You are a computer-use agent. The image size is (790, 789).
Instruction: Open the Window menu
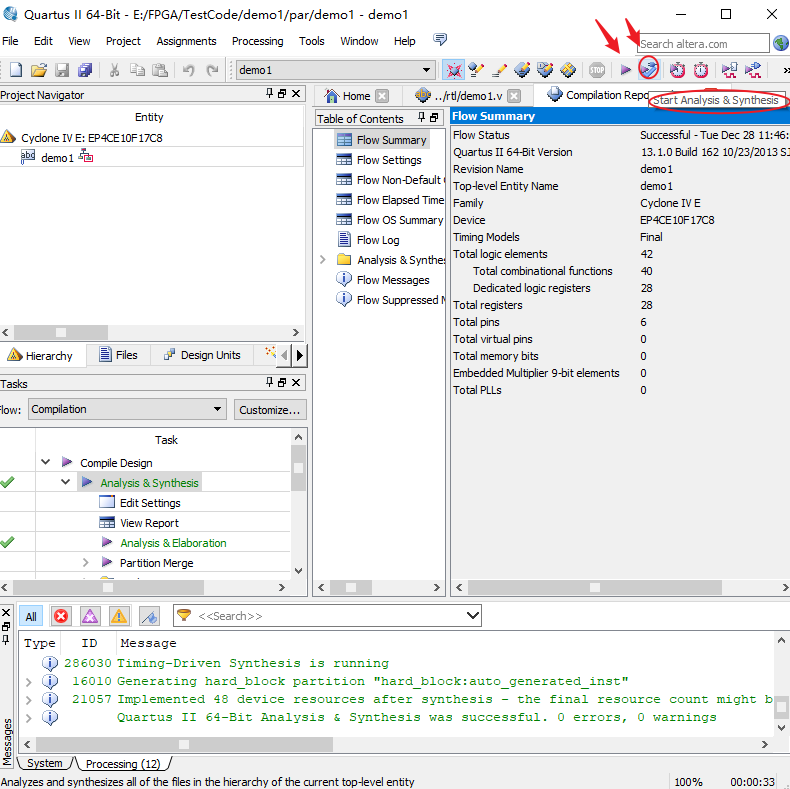(359, 41)
